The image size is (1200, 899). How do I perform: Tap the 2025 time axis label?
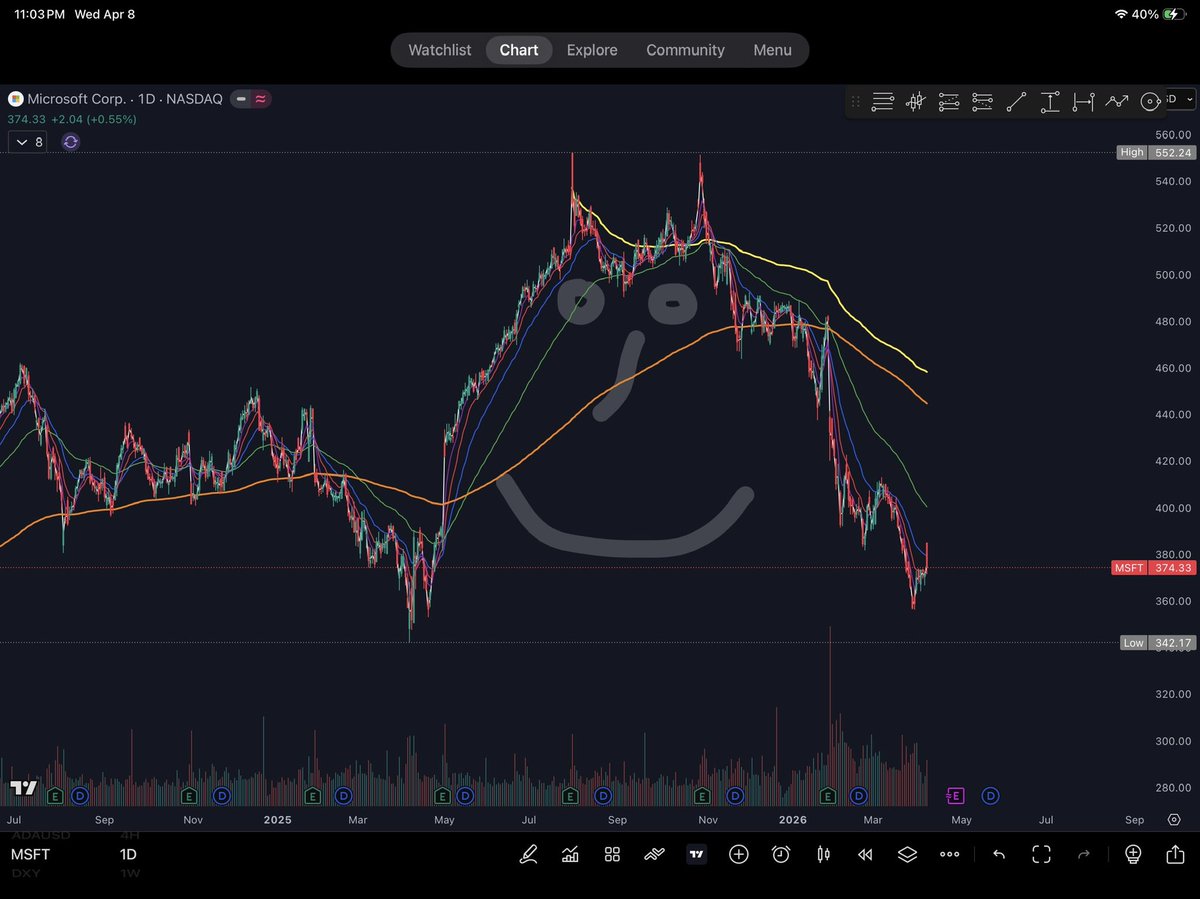[277, 820]
